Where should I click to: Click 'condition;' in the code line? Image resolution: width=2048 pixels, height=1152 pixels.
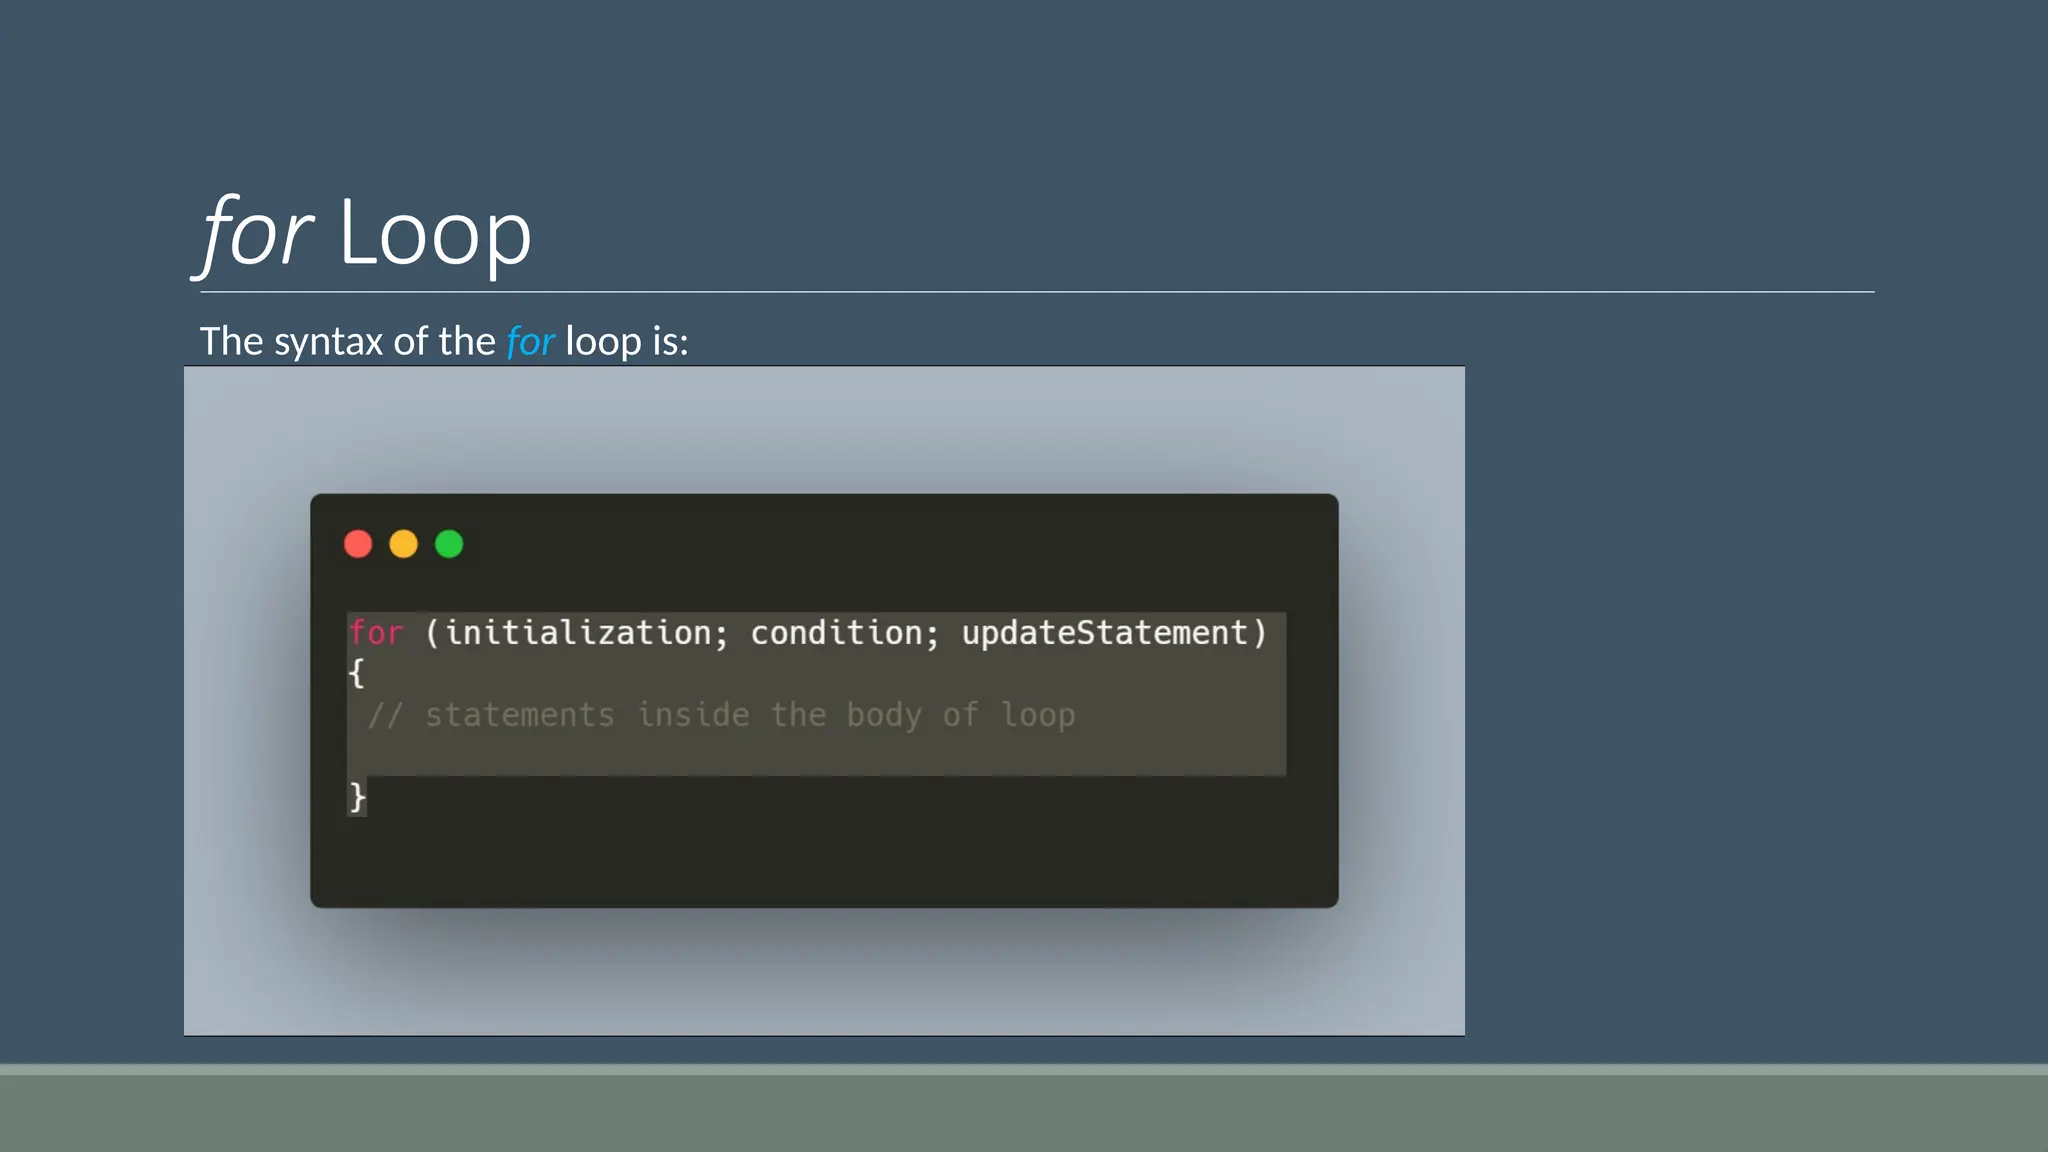tap(845, 633)
